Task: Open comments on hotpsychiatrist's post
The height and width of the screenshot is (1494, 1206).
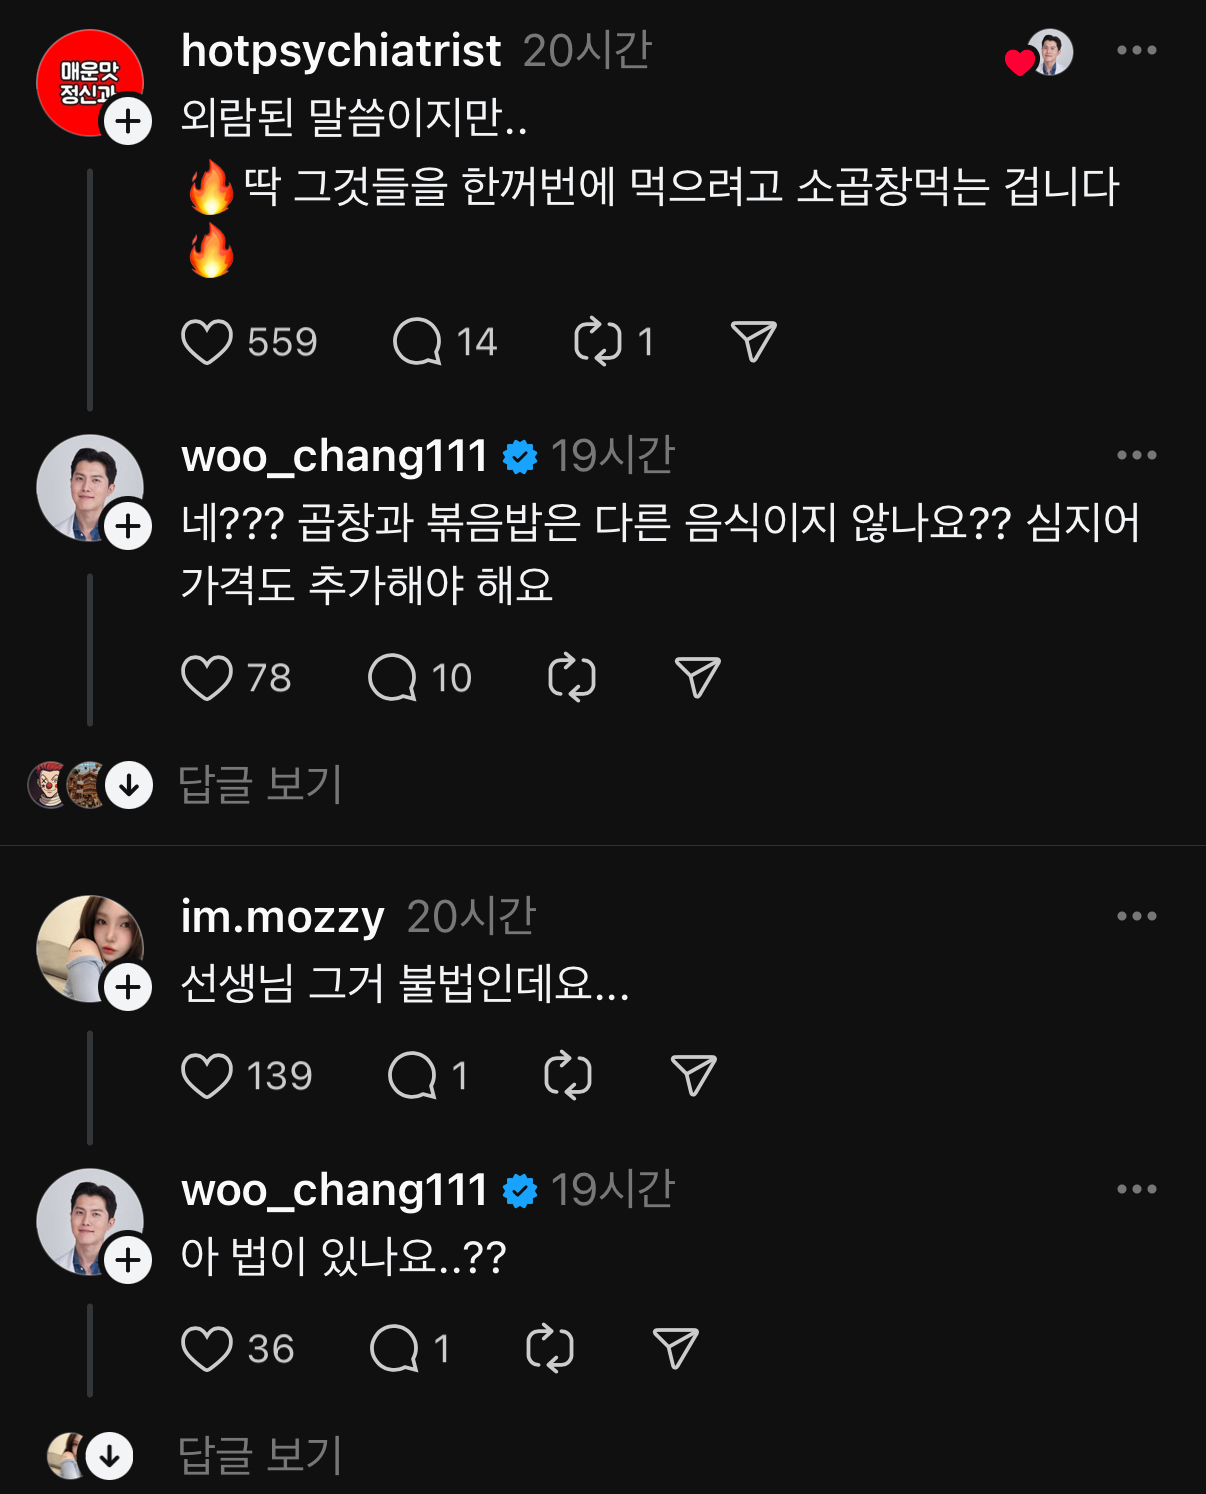Action: 417,342
